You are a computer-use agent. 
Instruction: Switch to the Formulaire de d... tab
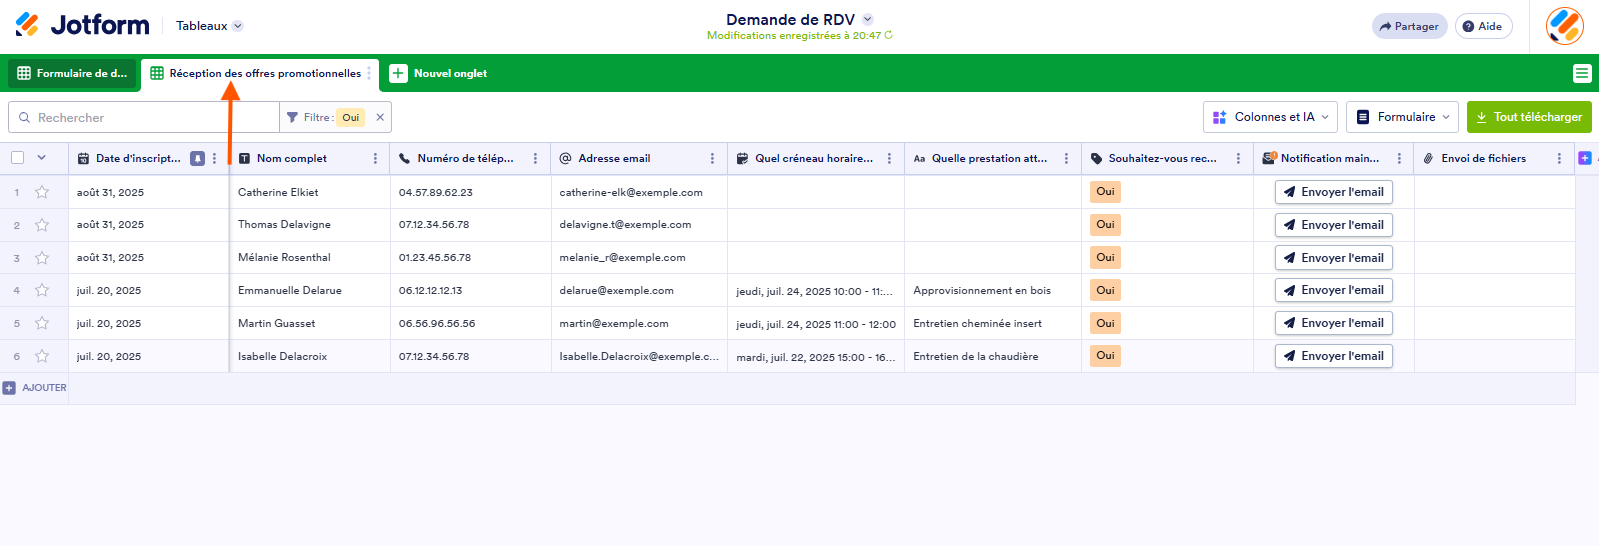[72, 73]
